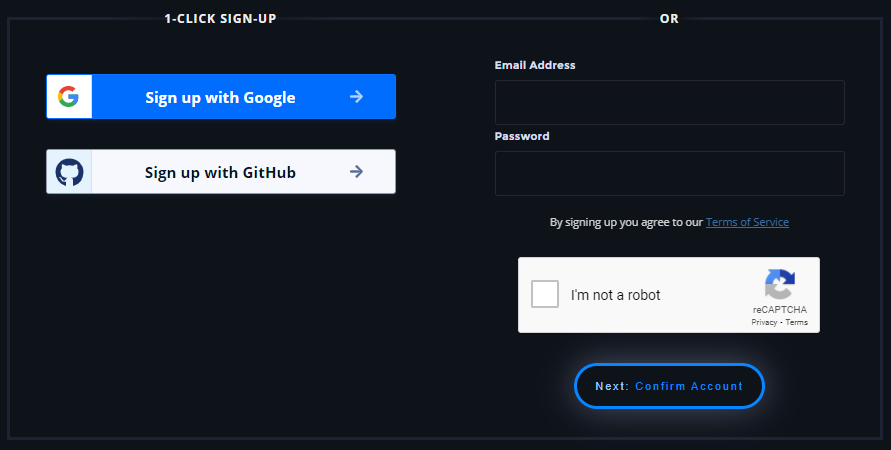Image resolution: width=891 pixels, height=450 pixels.
Task: Focus the Password input field
Action: pyautogui.click(x=669, y=173)
